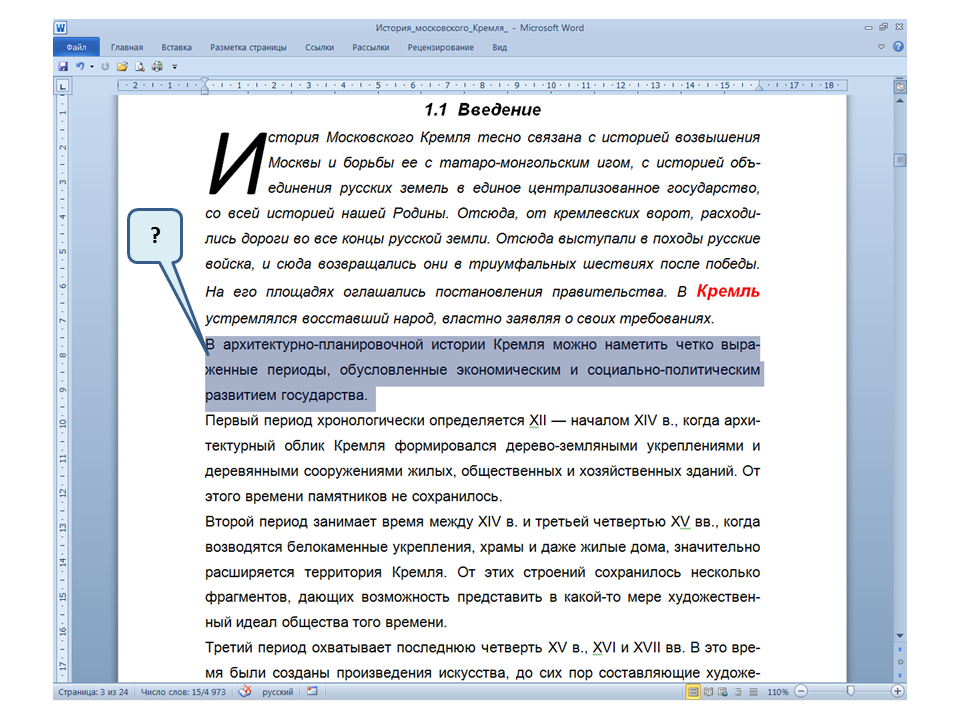Image resolution: width=960 pixels, height=720 pixels.
Task: Click the Undo arrow icon
Action: pyautogui.click(x=79, y=66)
